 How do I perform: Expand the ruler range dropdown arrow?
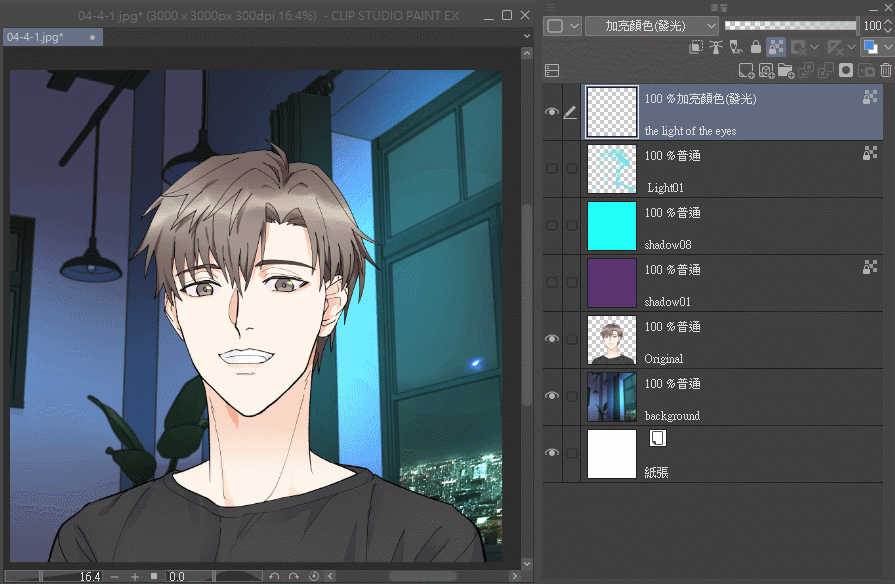[851, 47]
